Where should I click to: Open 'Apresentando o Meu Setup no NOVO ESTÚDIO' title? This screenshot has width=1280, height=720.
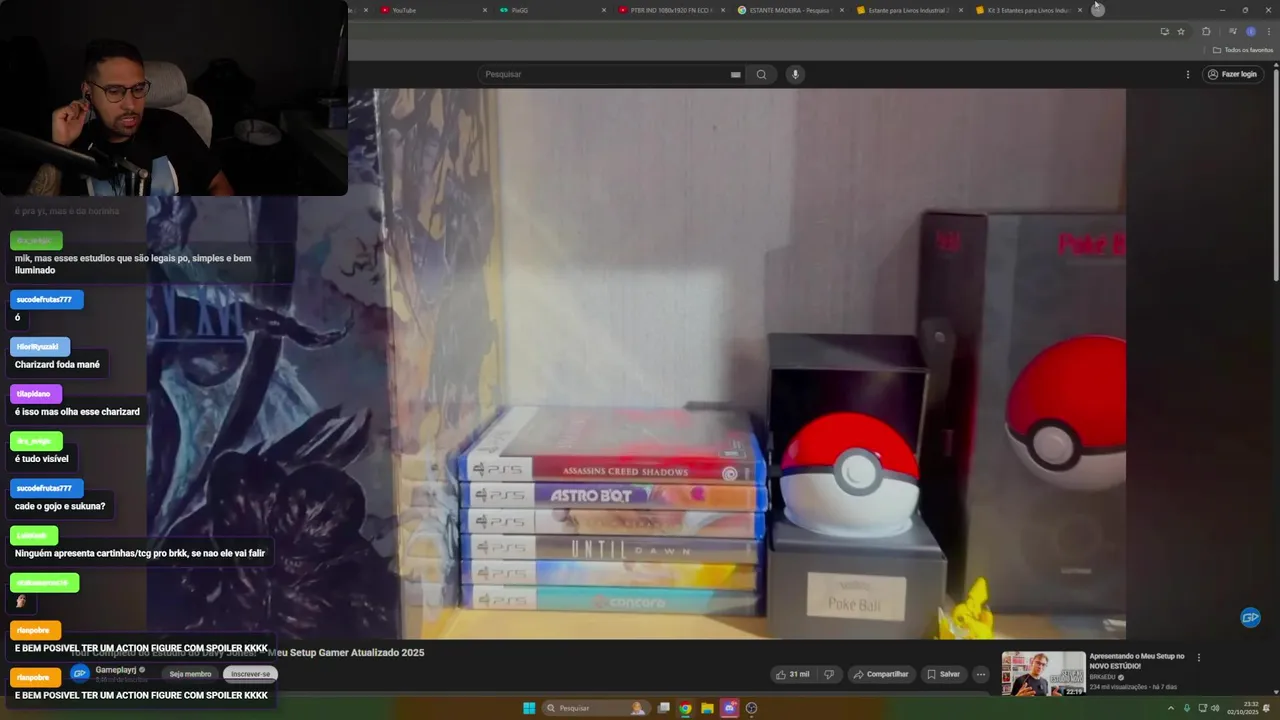pos(1137,661)
